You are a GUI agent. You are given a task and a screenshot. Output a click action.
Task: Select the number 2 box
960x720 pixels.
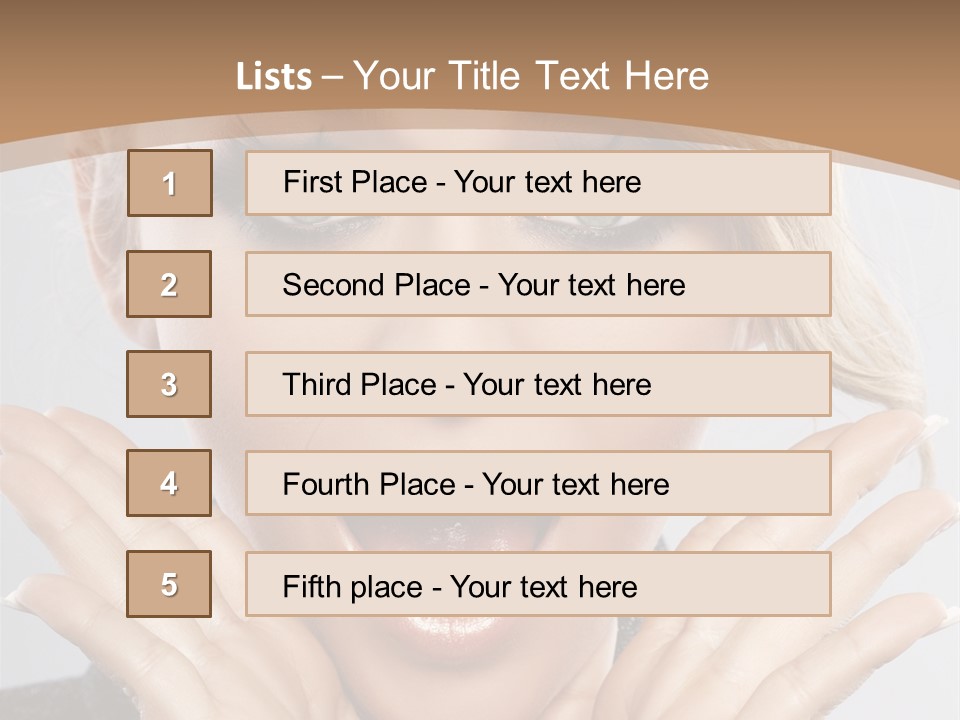coord(169,284)
